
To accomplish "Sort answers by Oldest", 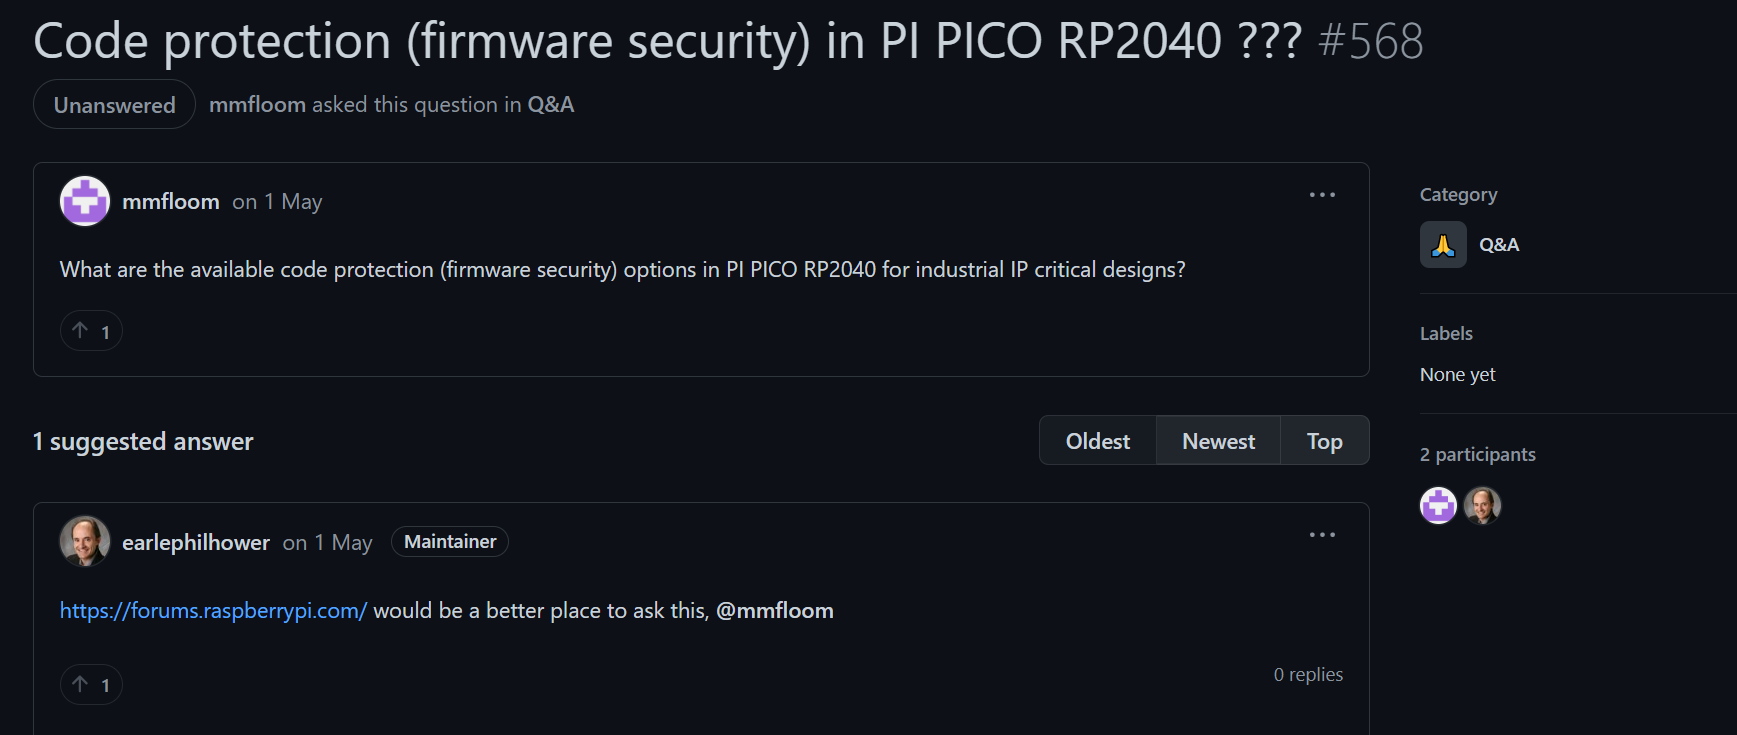I will (1098, 441).
